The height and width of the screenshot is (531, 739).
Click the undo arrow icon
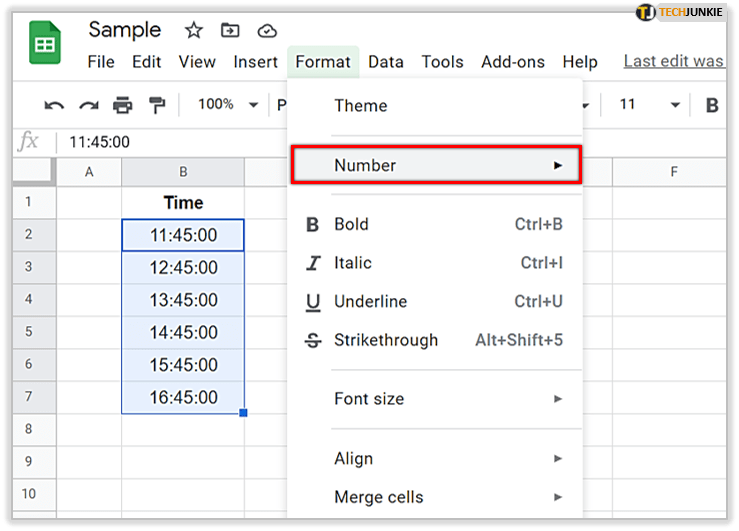click(55, 105)
